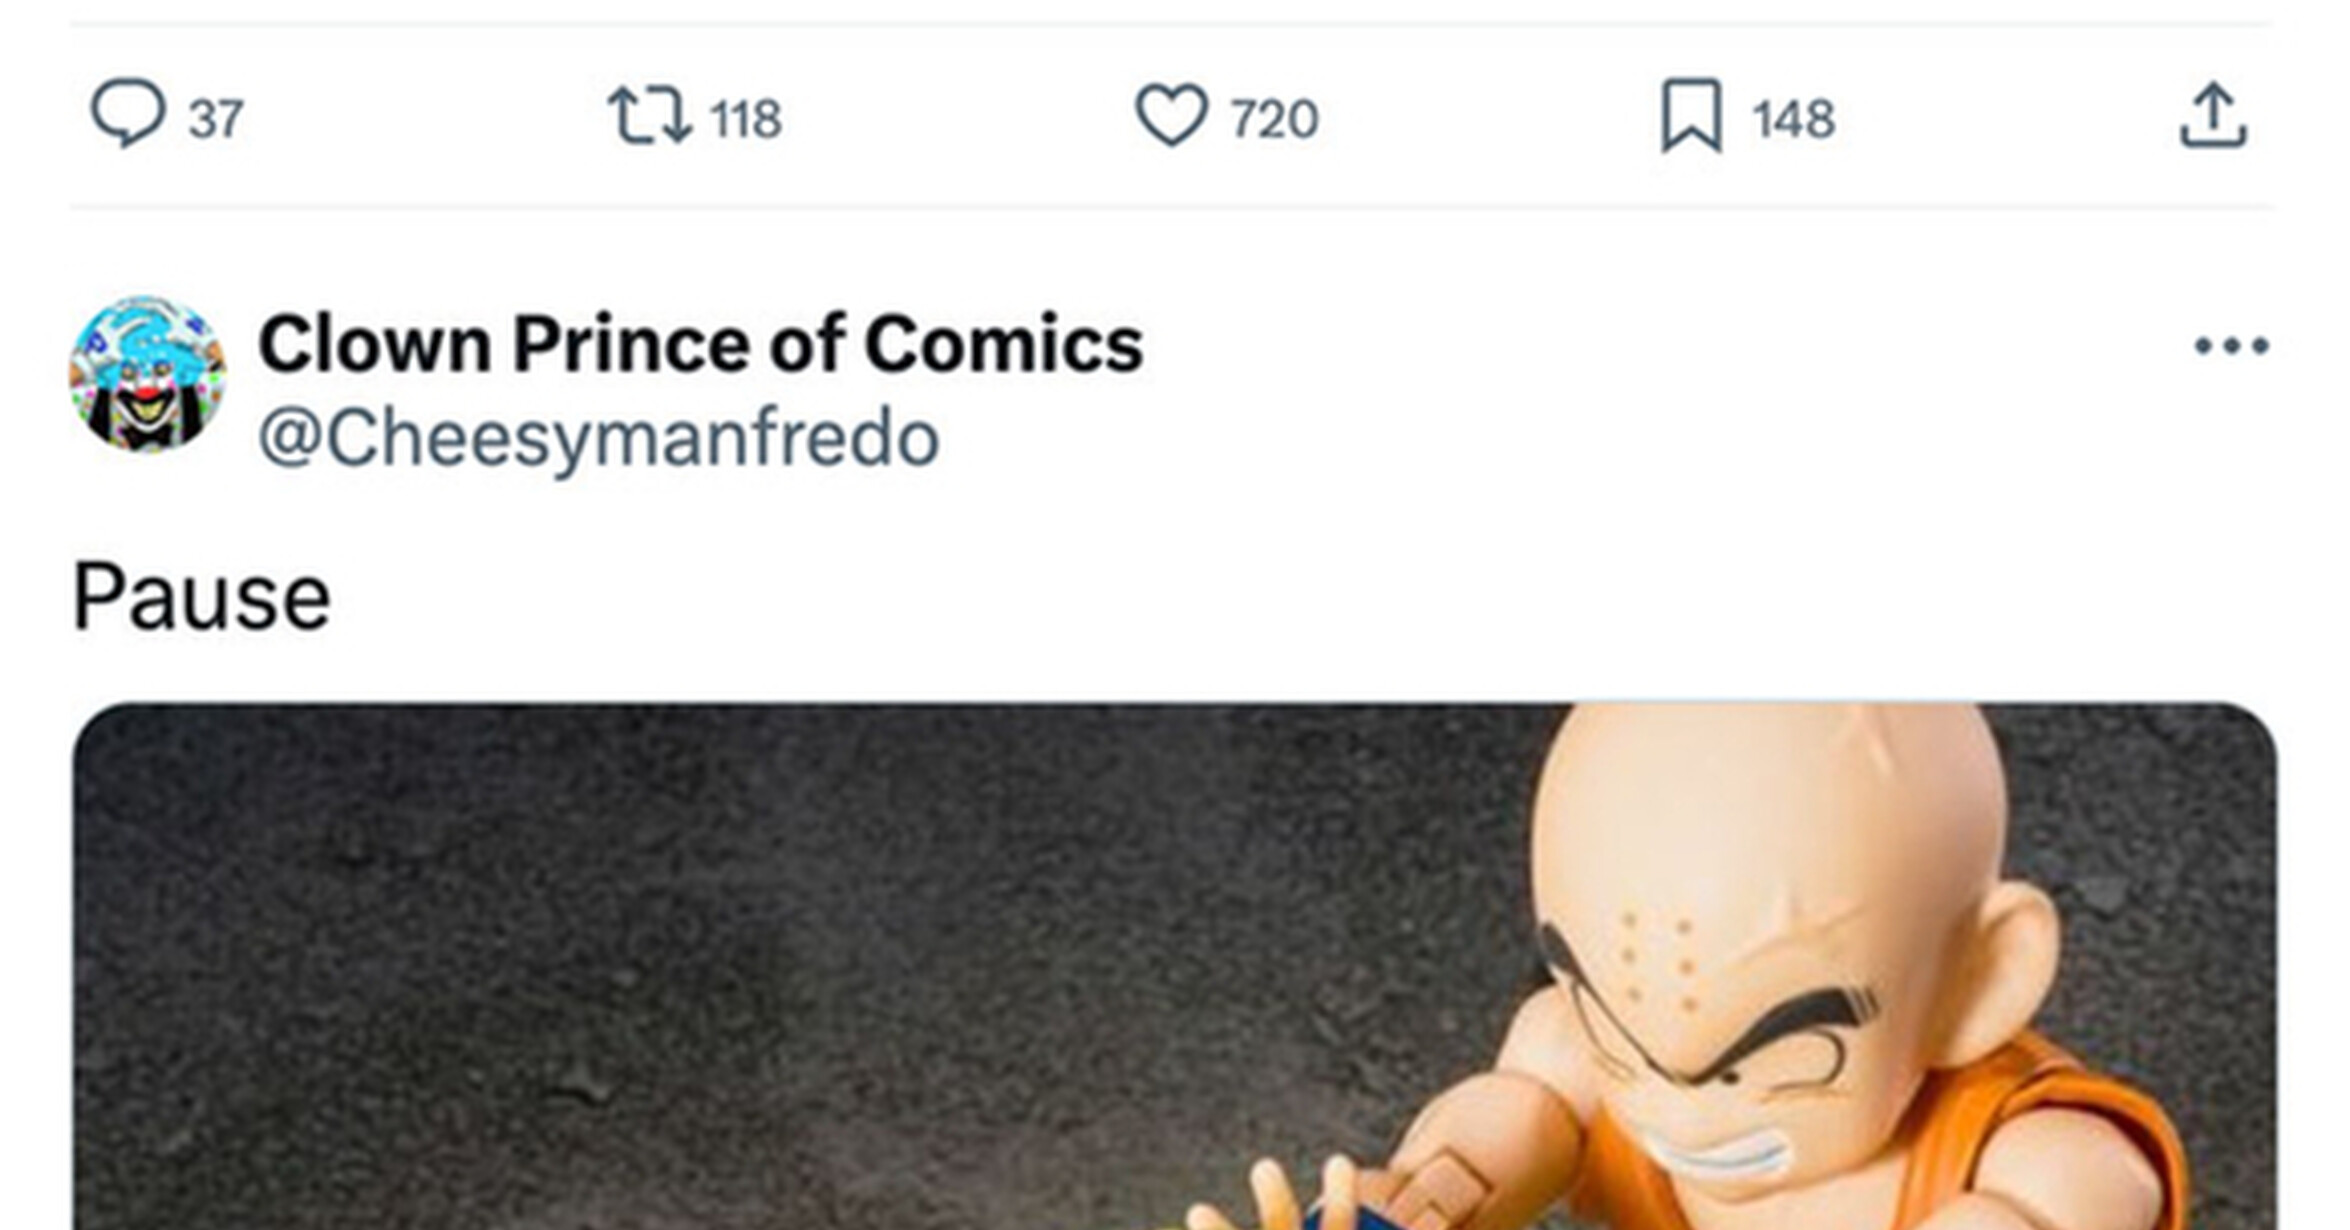Click the repost arrows icon
The image size is (2350, 1230).
click(650, 116)
